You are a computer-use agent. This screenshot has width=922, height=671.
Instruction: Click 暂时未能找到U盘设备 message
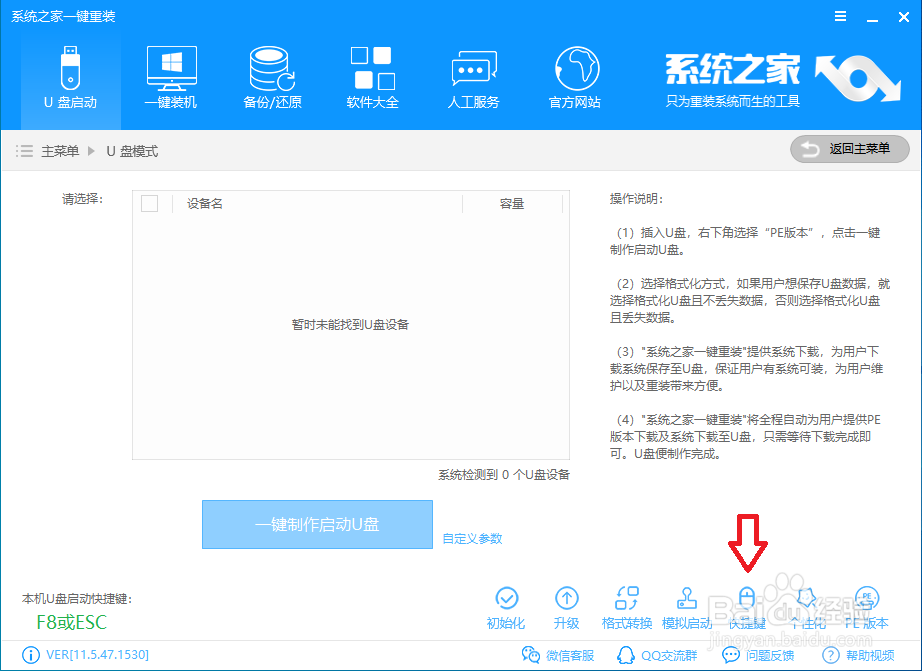tap(350, 325)
